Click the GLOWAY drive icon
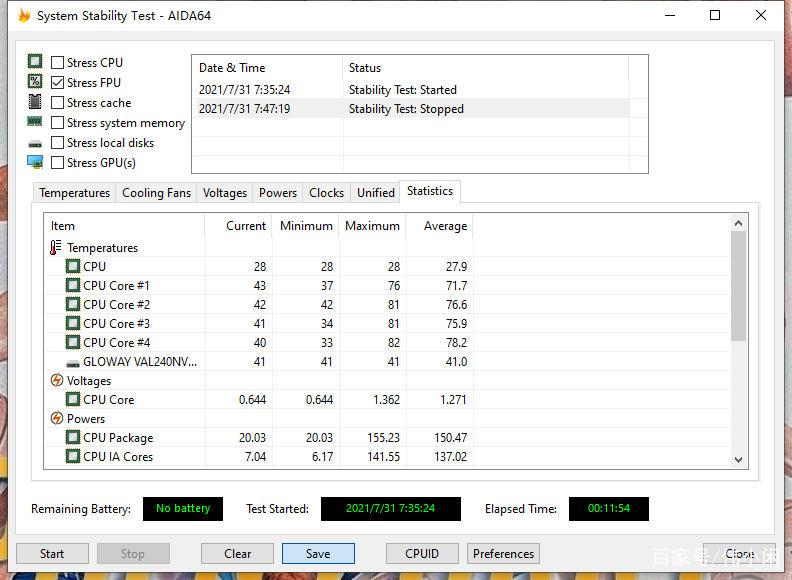This screenshot has width=792, height=580. click(x=72, y=362)
